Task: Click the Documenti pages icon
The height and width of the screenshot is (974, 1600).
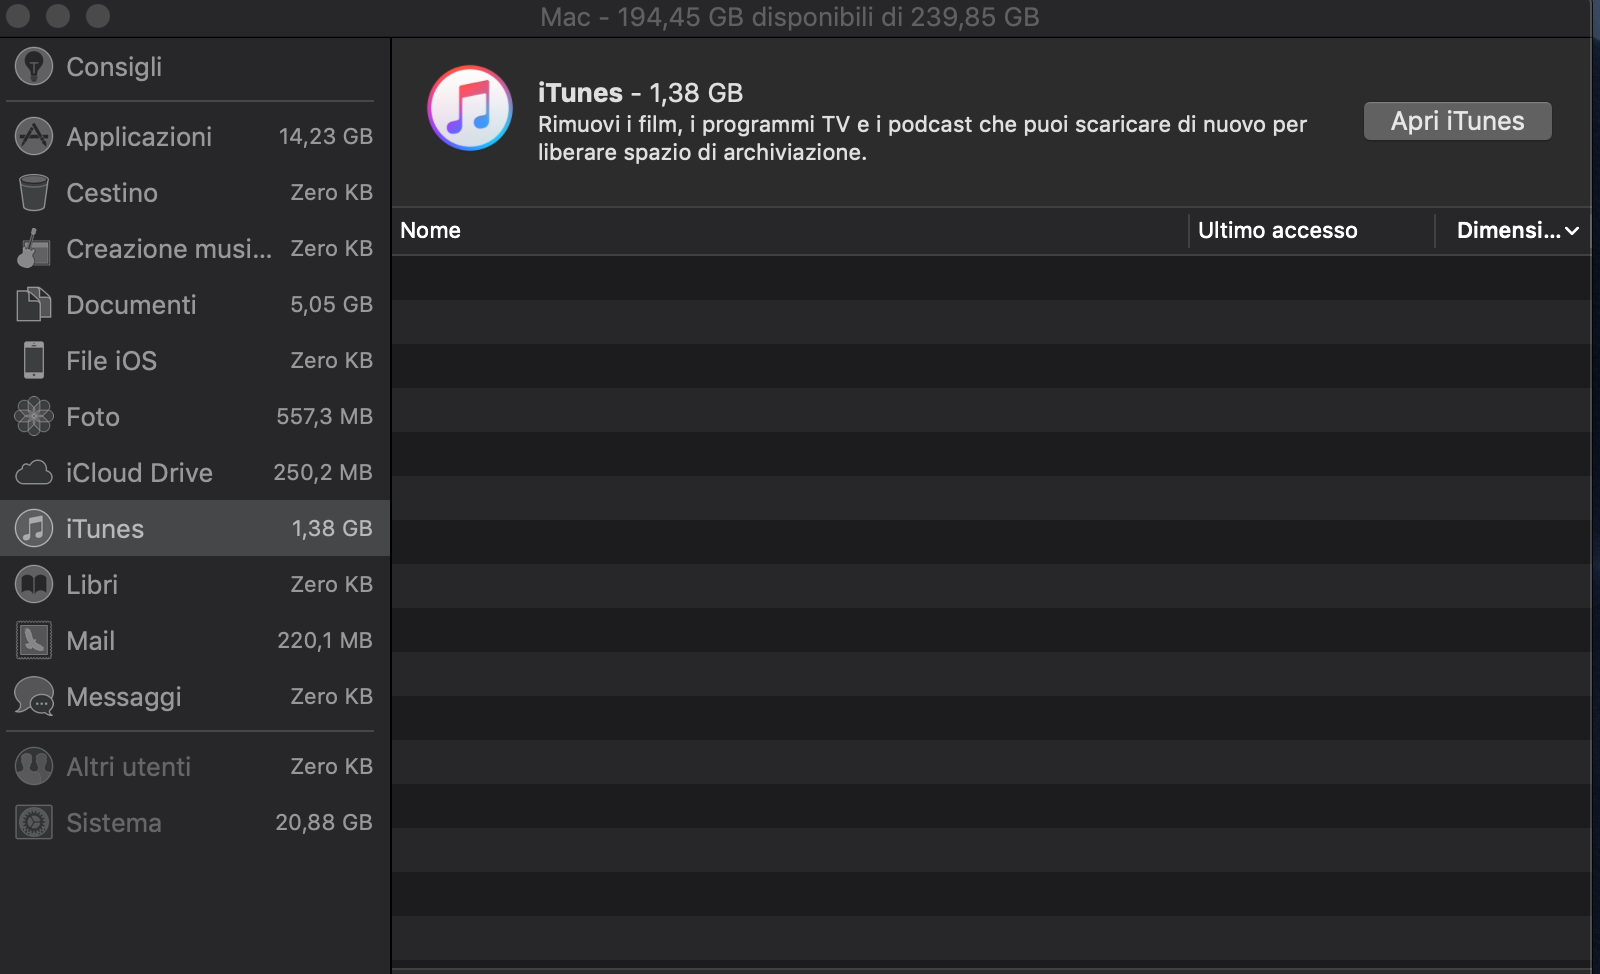Action: click(x=34, y=305)
